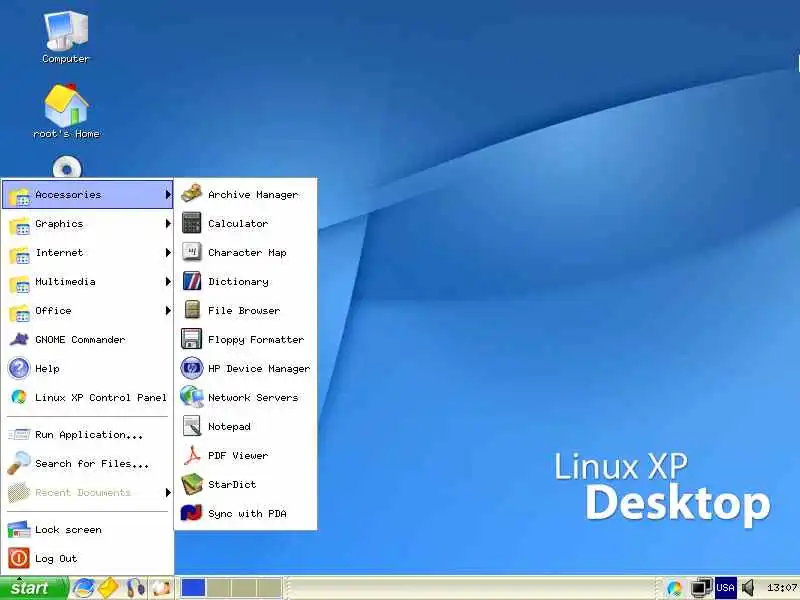Viewport: 800px width, 600px height.
Task: Click the colorful swirl tray icon
Action: [674, 588]
